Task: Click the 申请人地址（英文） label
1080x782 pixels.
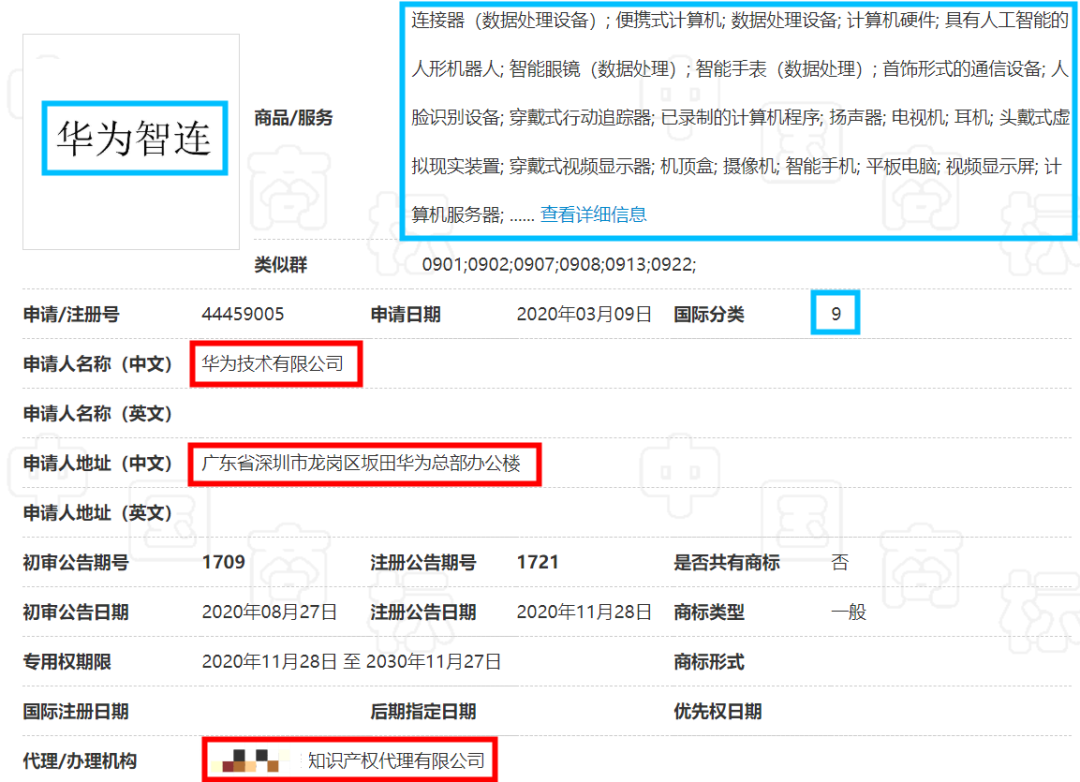Action: 97,513
